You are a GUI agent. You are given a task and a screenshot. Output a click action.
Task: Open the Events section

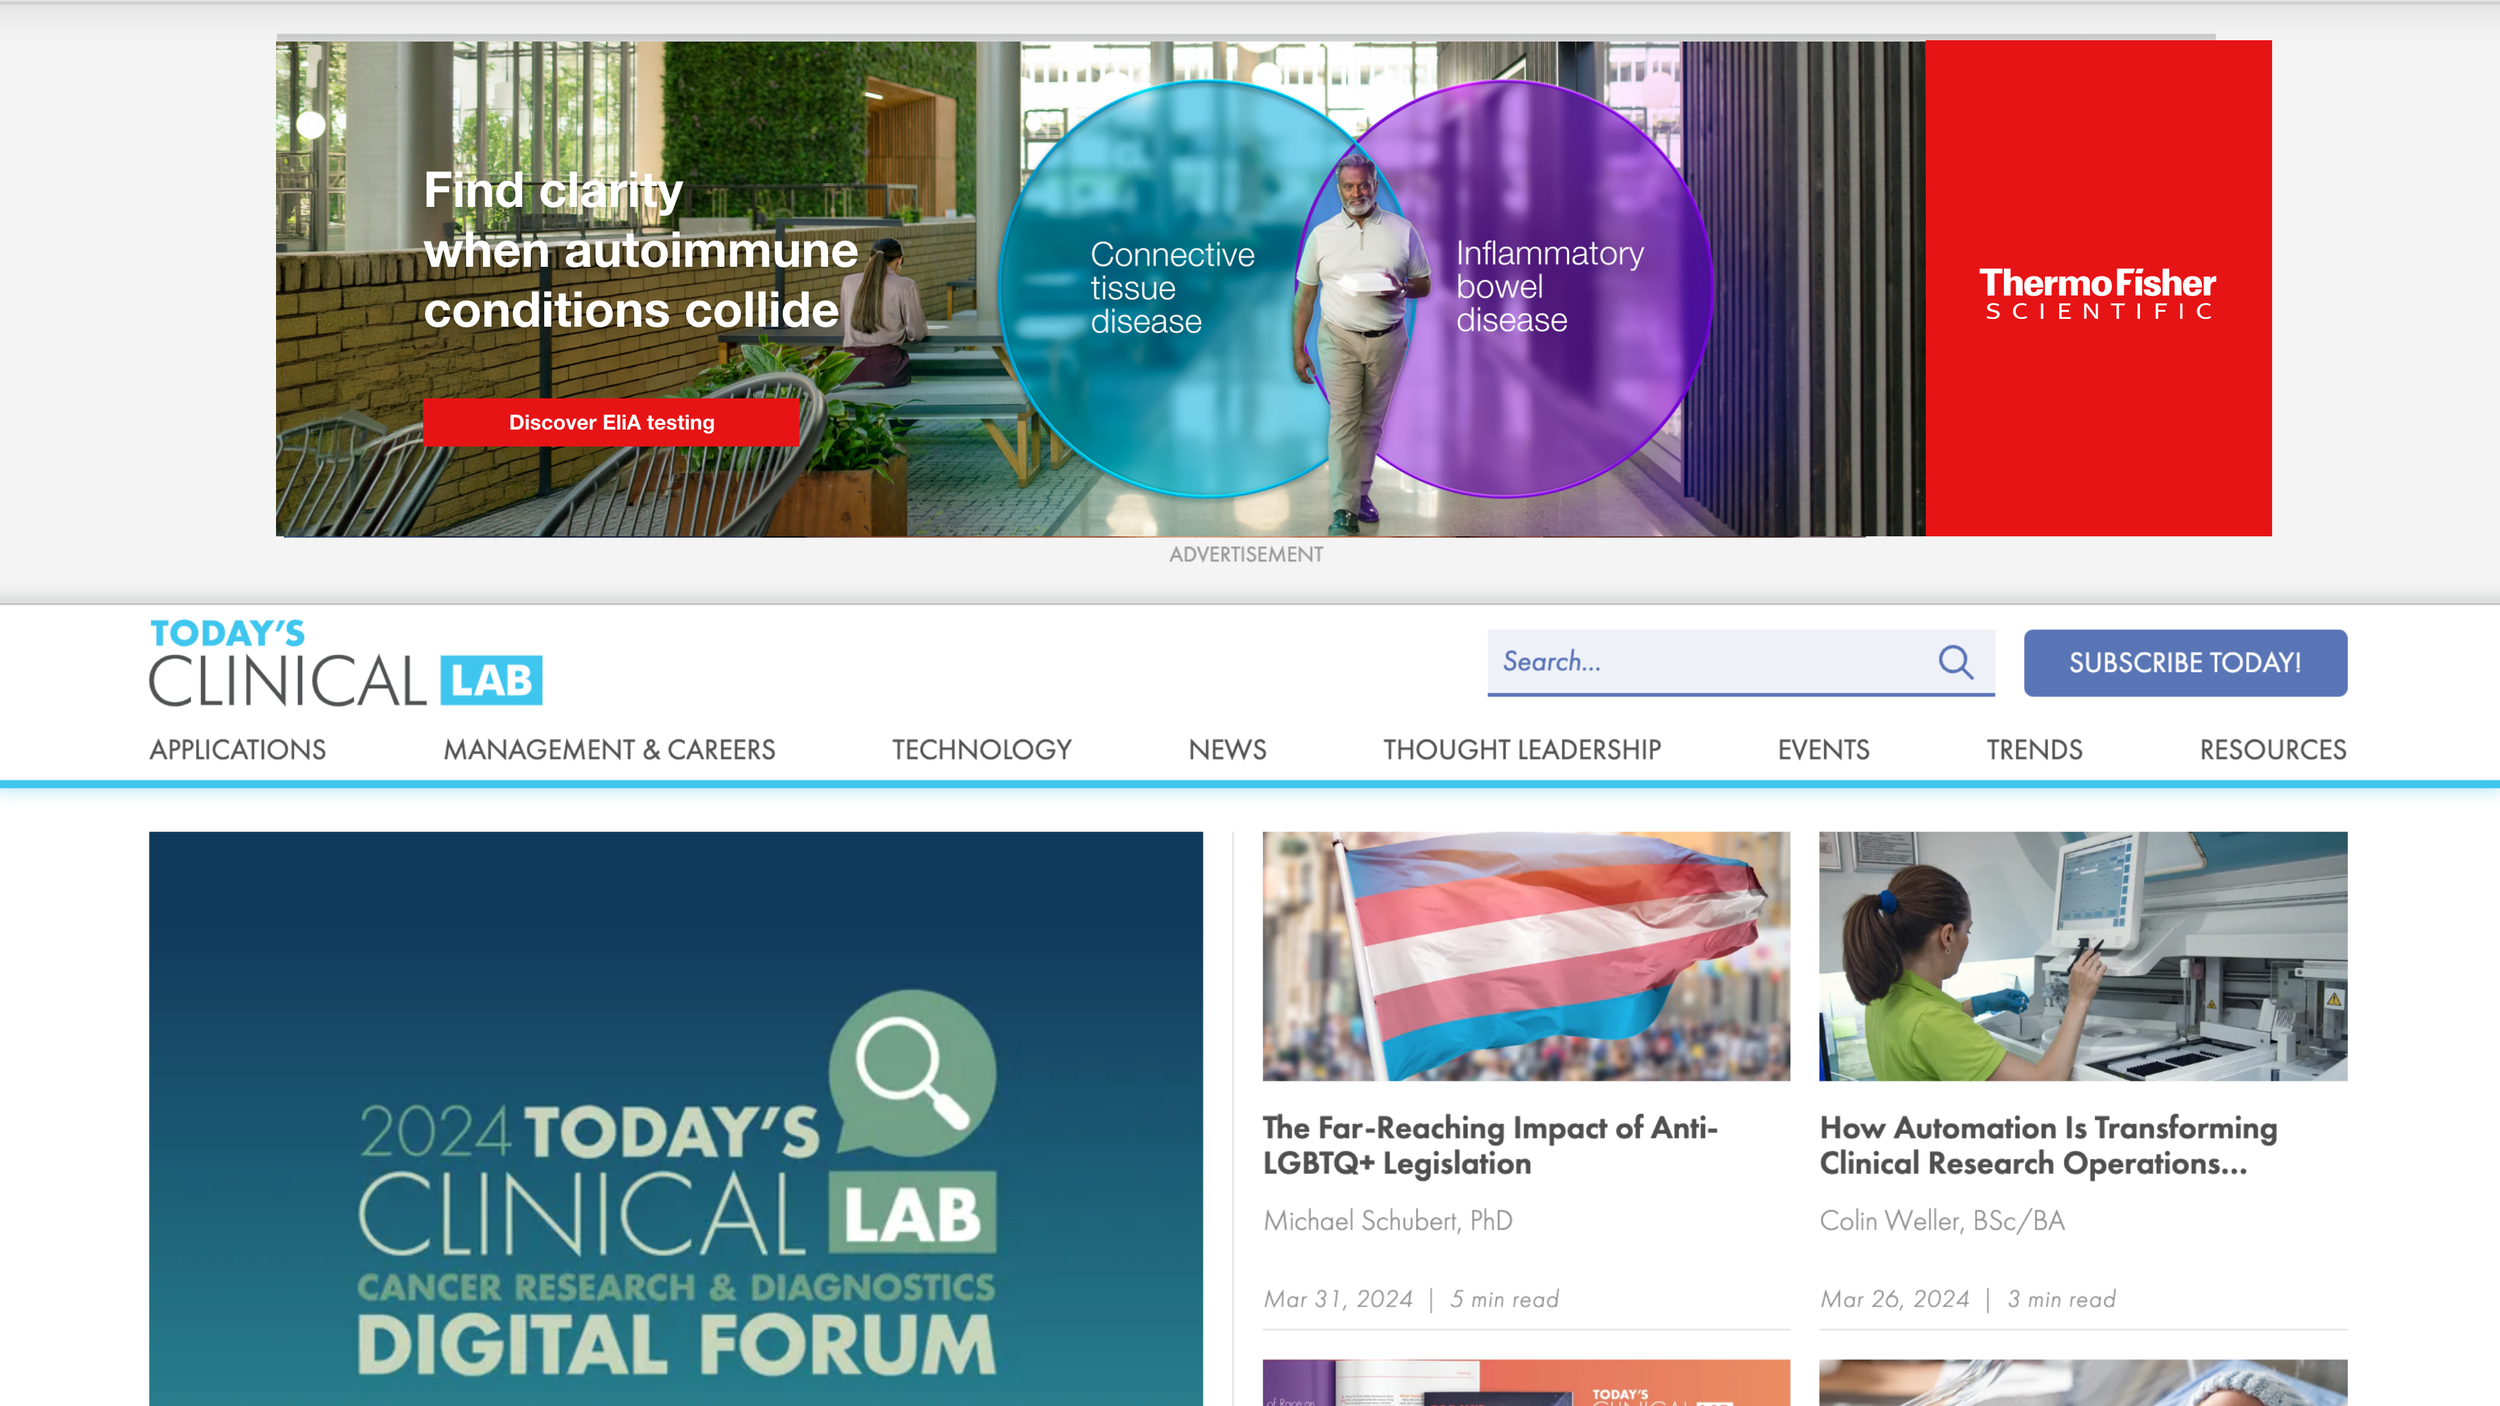point(1823,750)
